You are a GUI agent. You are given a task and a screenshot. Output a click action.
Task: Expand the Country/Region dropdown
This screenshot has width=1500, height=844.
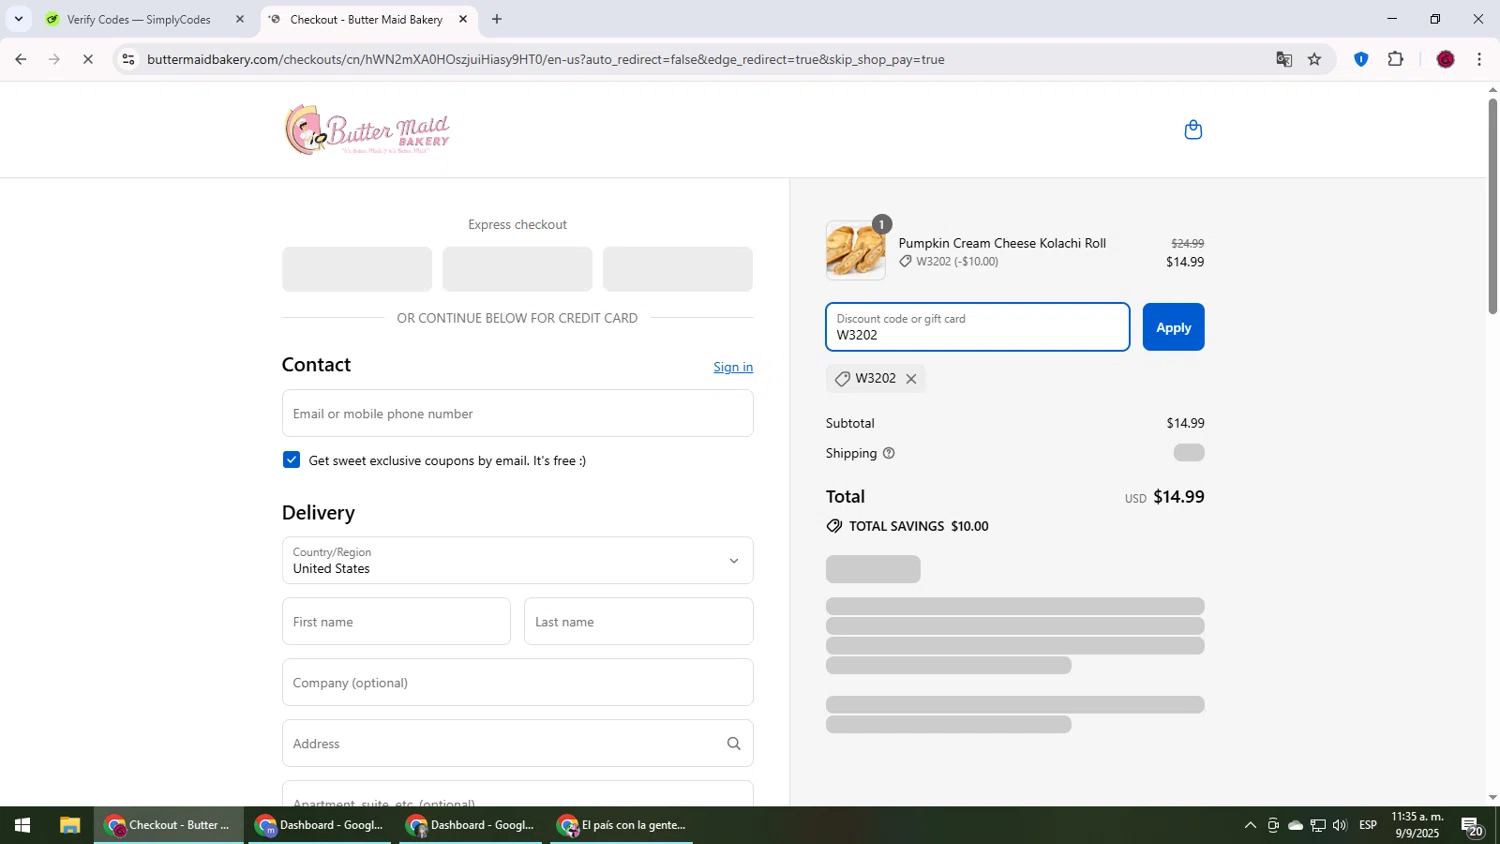click(x=517, y=560)
